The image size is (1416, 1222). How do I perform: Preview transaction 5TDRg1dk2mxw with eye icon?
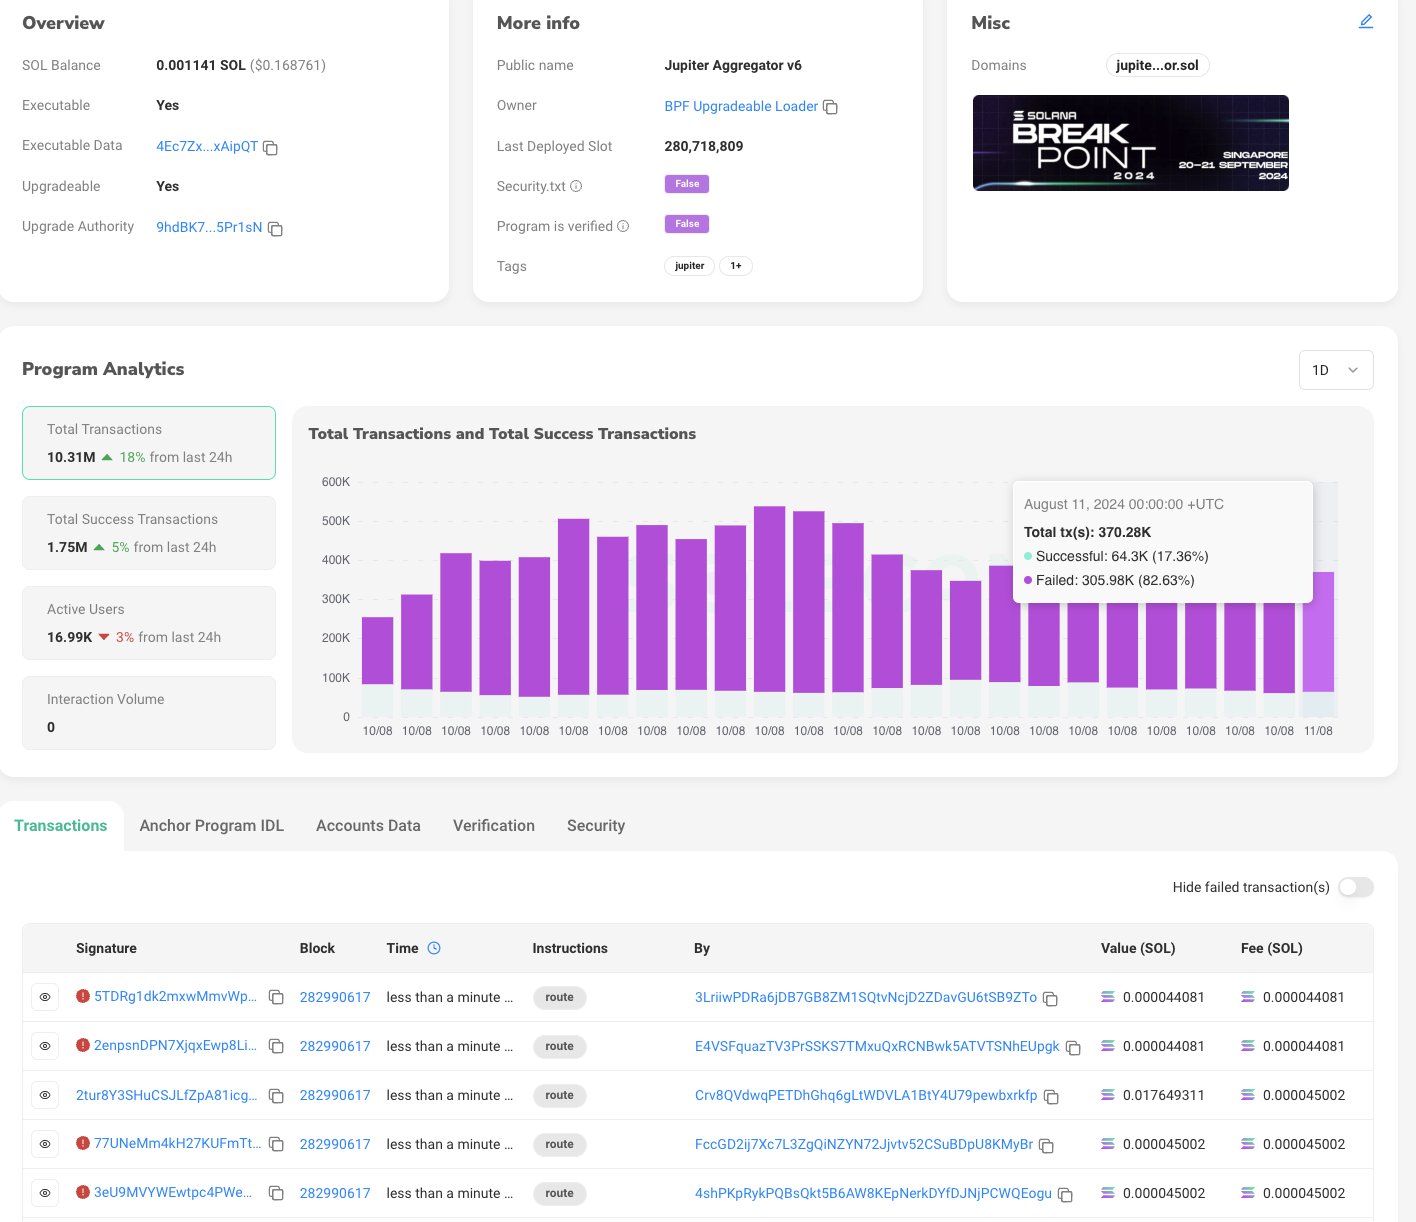pyautogui.click(x=45, y=997)
